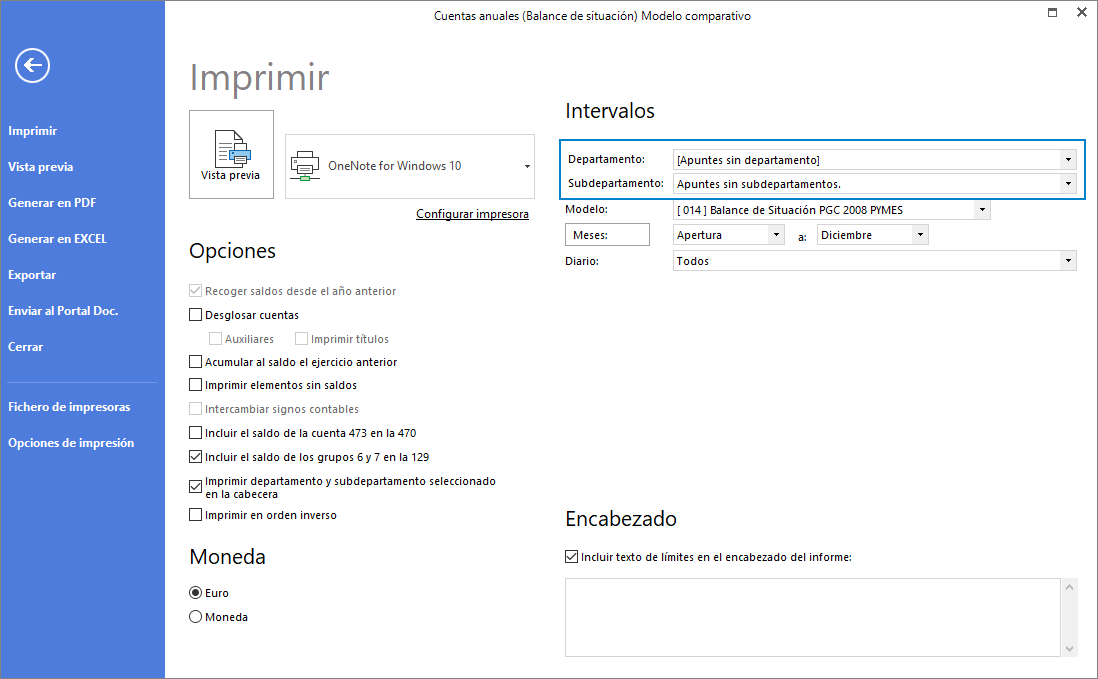Toggle the Imprimir títulos checkbox
1098x679 pixels.
301,339
